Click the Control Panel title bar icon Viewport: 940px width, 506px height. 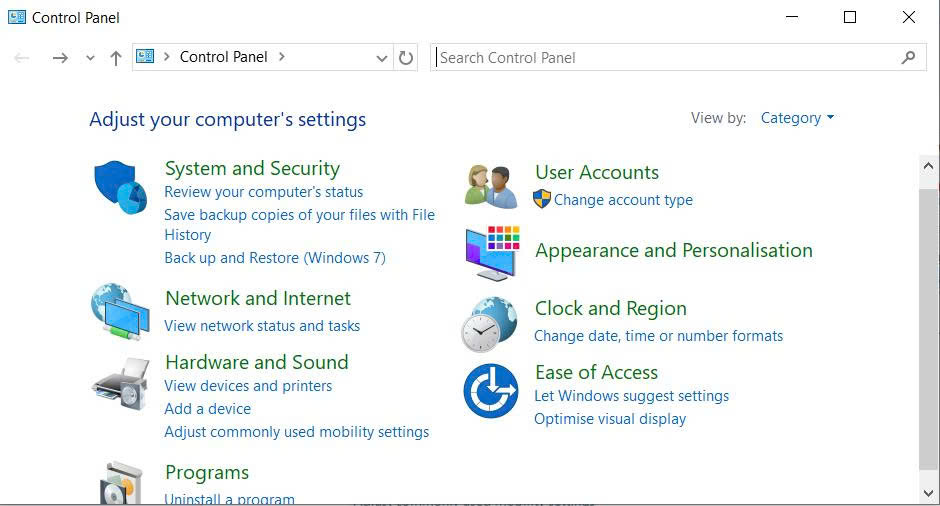tap(17, 17)
